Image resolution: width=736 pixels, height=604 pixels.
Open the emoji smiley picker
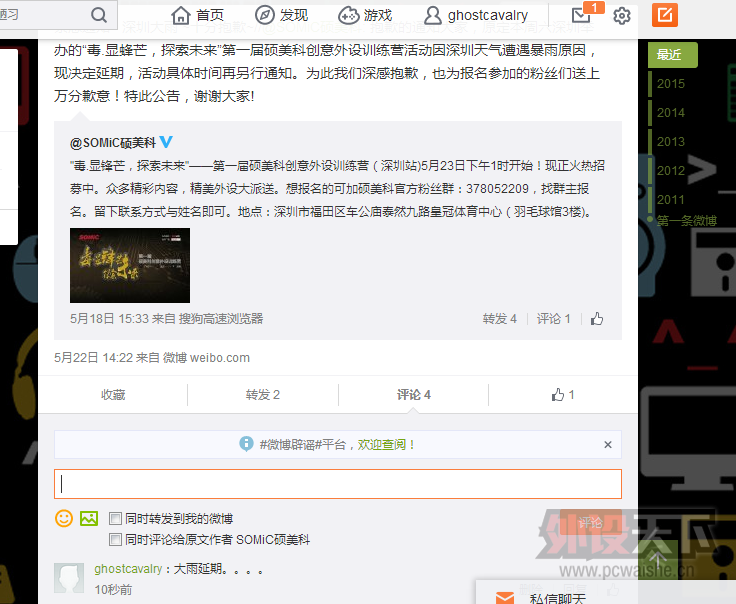tap(64, 519)
